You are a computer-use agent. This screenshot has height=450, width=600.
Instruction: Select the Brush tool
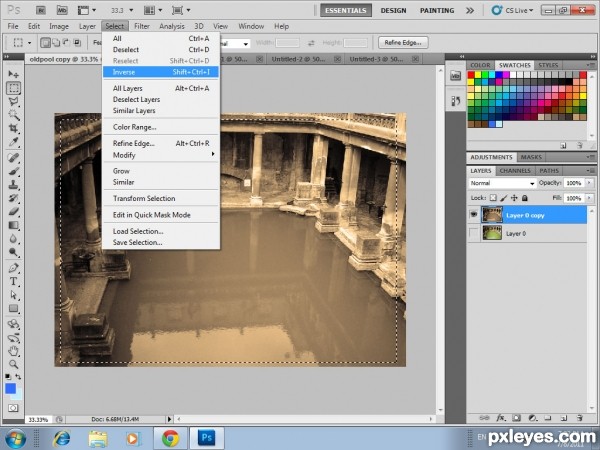(x=13, y=171)
